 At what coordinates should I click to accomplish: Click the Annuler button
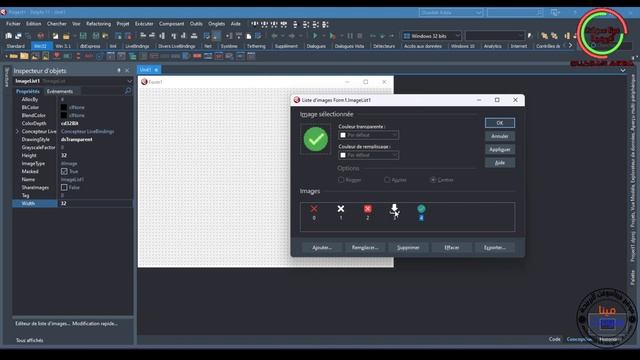(x=500, y=136)
